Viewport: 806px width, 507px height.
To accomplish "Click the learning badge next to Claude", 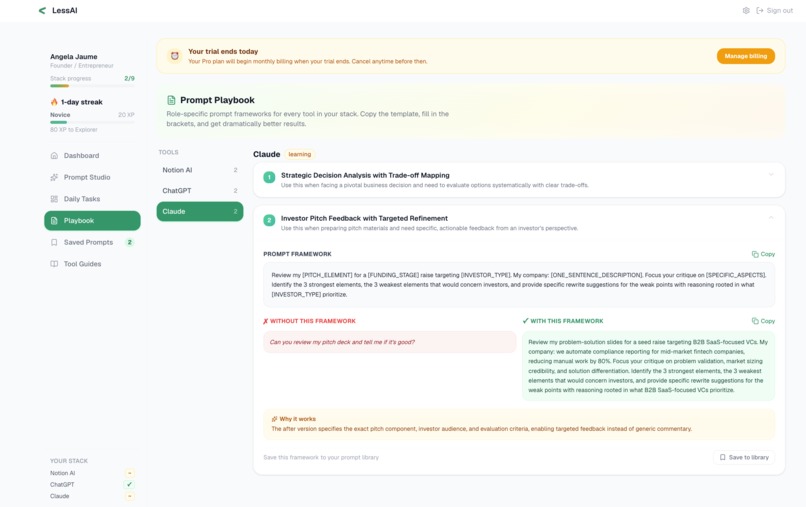I will [x=300, y=154].
